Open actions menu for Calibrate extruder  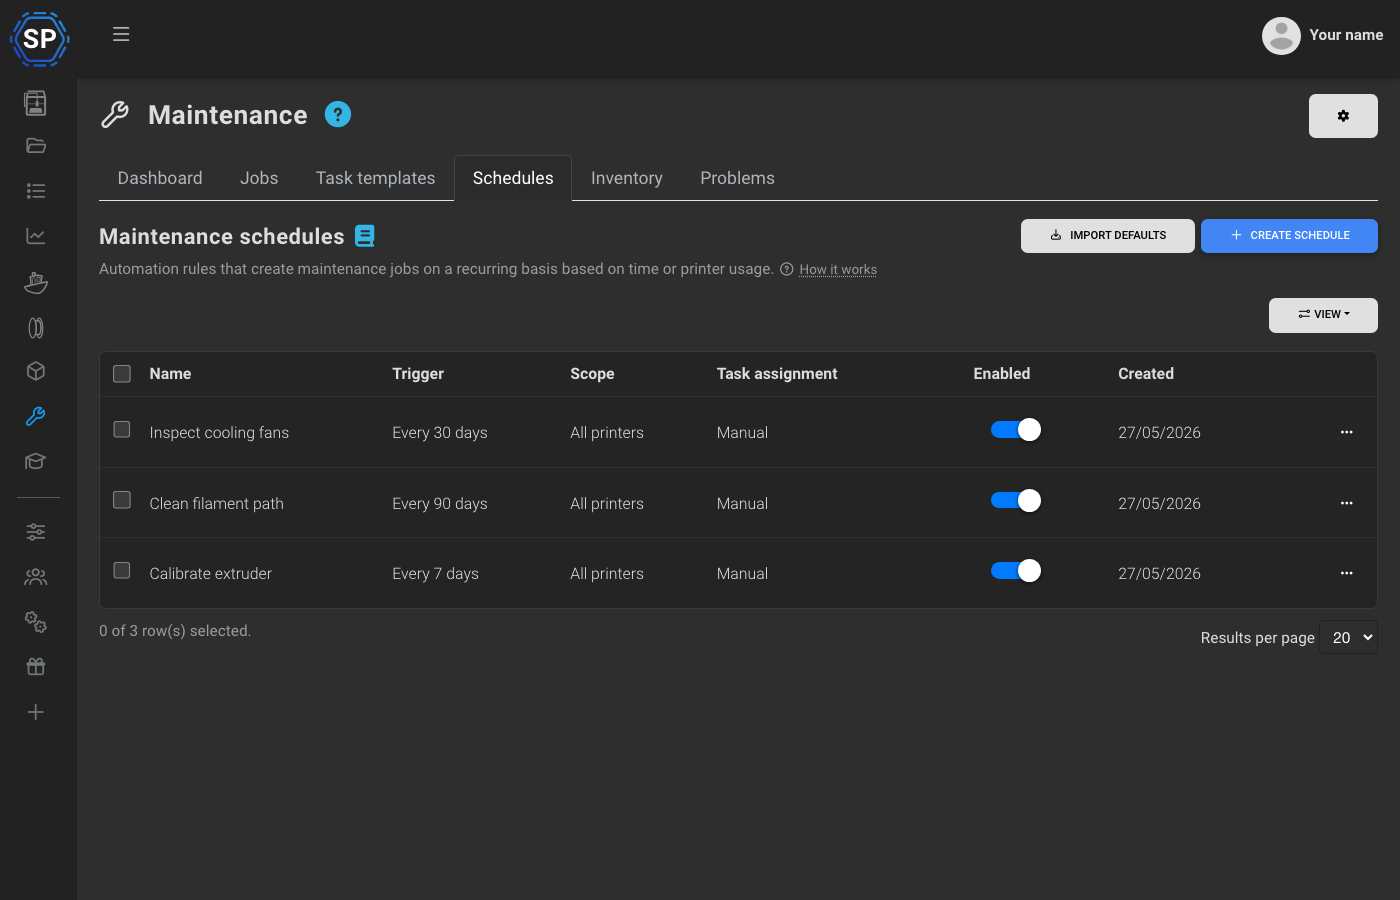pos(1346,573)
